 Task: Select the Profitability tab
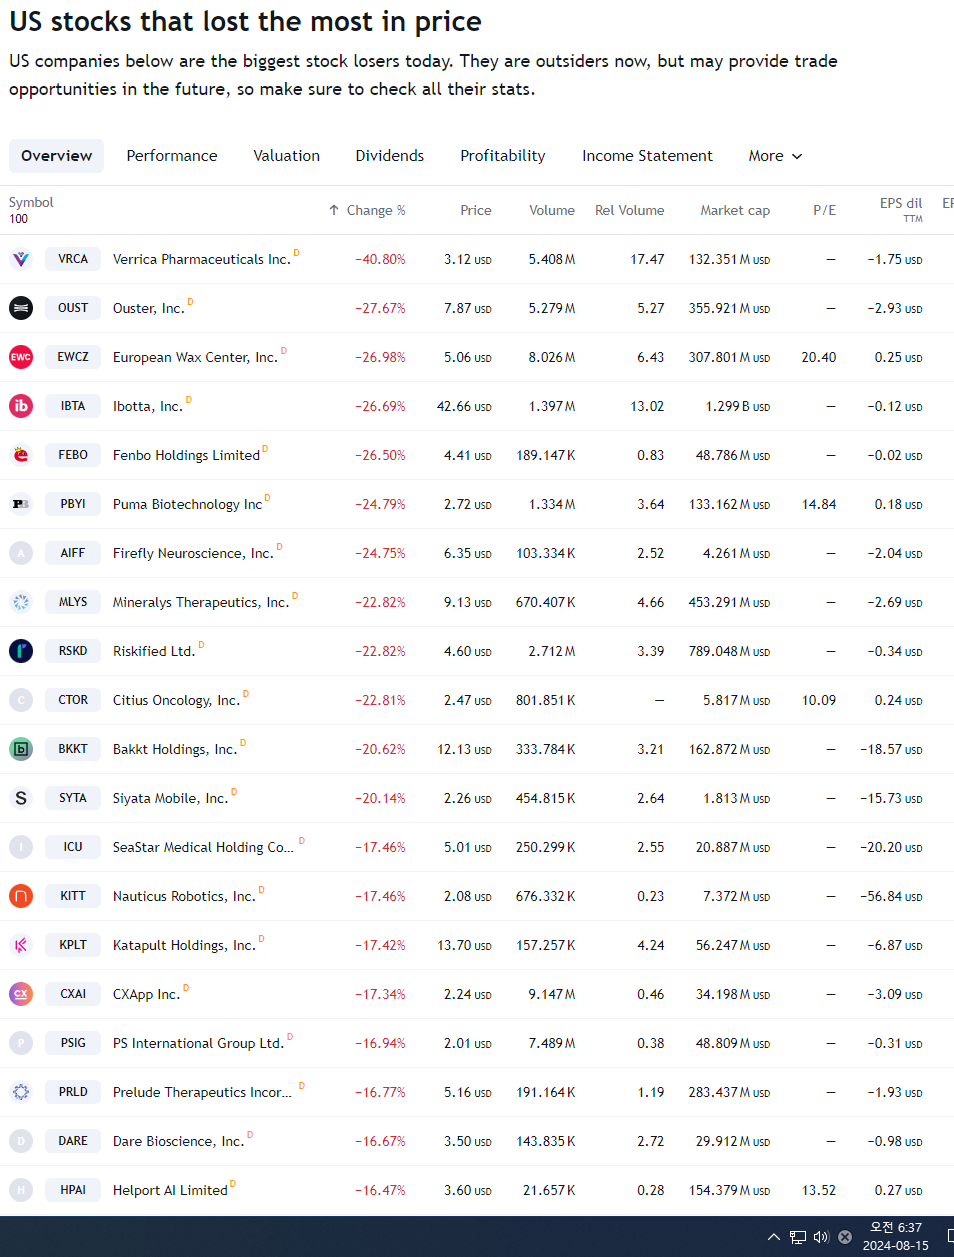click(x=503, y=156)
